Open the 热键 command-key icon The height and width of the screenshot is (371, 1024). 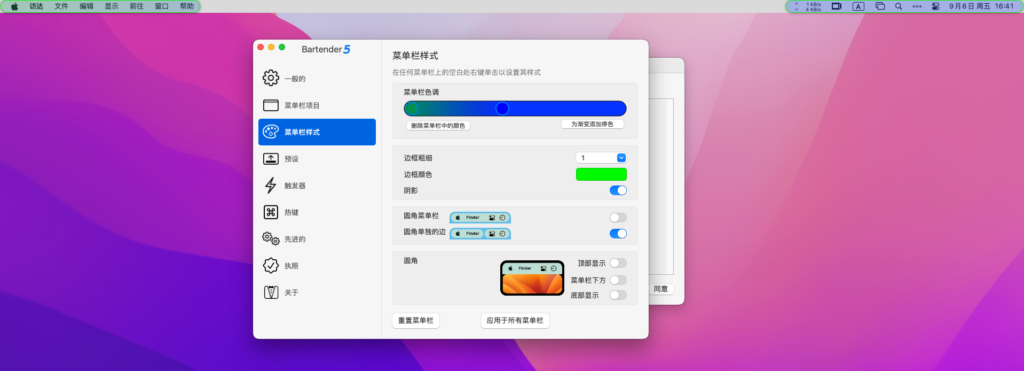(x=270, y=212)
